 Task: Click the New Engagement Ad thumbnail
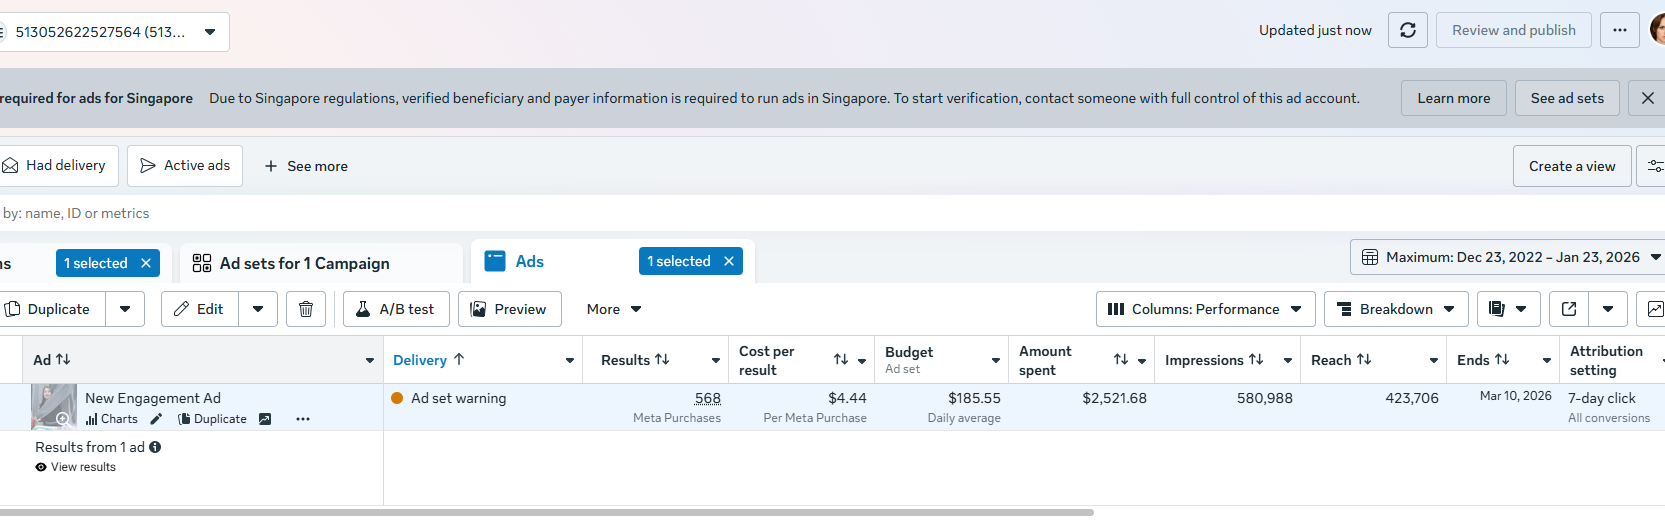53,407
